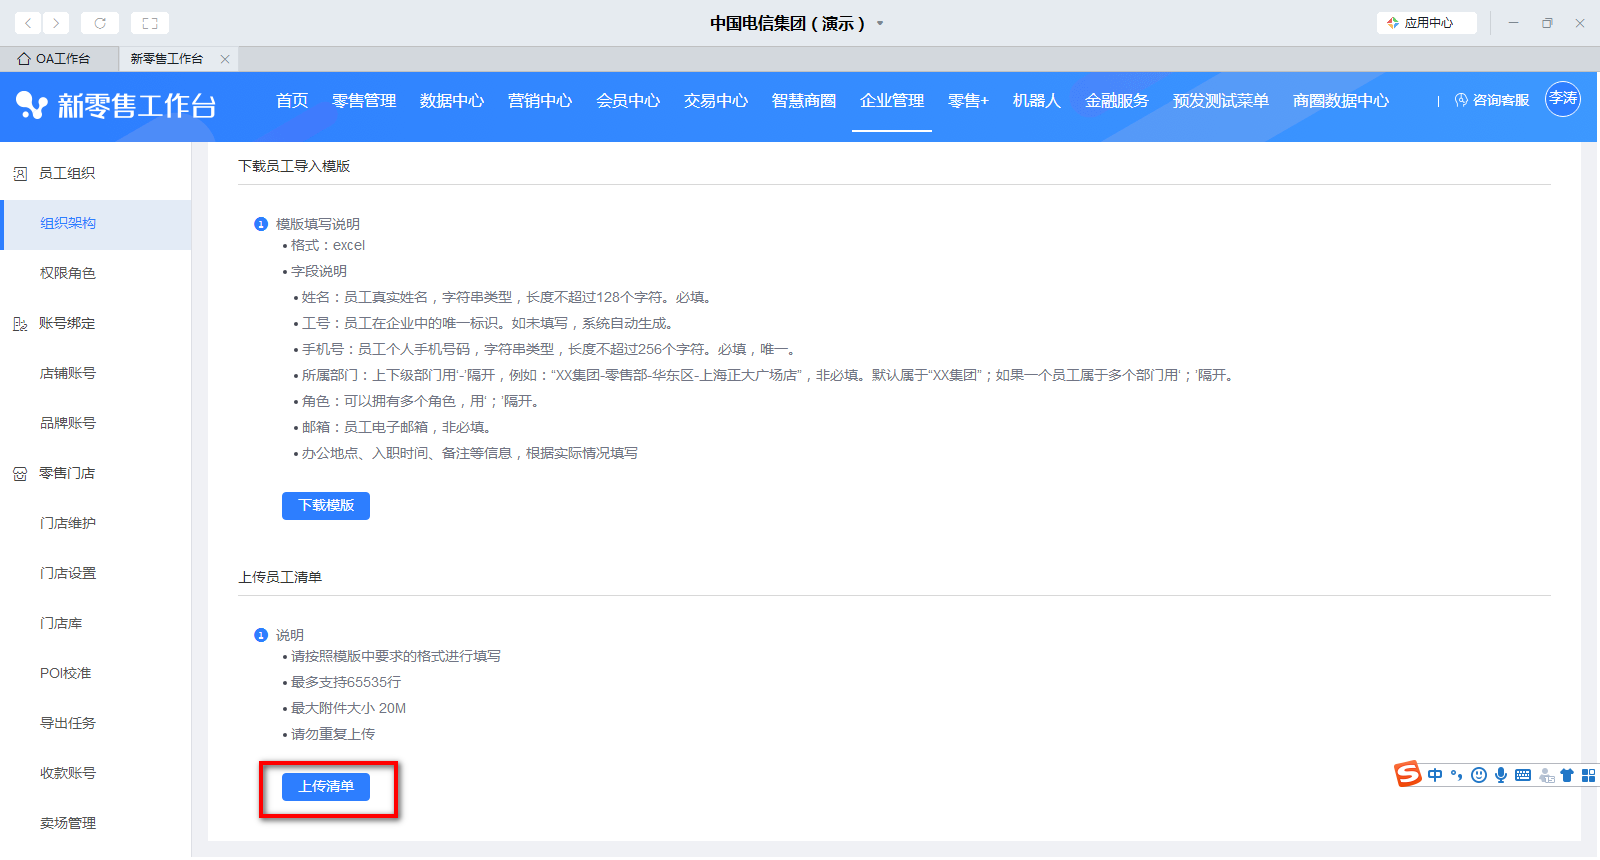Click the fullscreen toggle icon
This screenshot has width=1600, height=860.
coord(150,23)
